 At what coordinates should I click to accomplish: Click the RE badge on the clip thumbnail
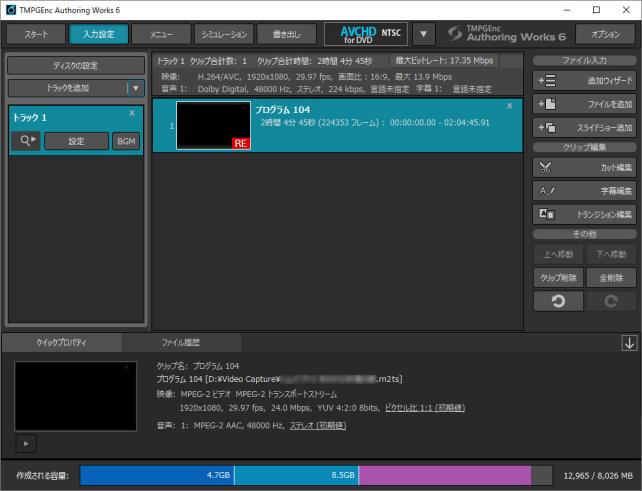241,143
